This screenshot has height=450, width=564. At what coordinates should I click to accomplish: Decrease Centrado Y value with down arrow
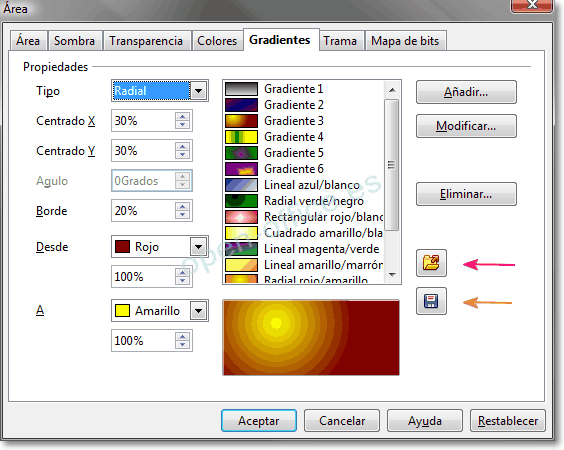pos(183,154)
